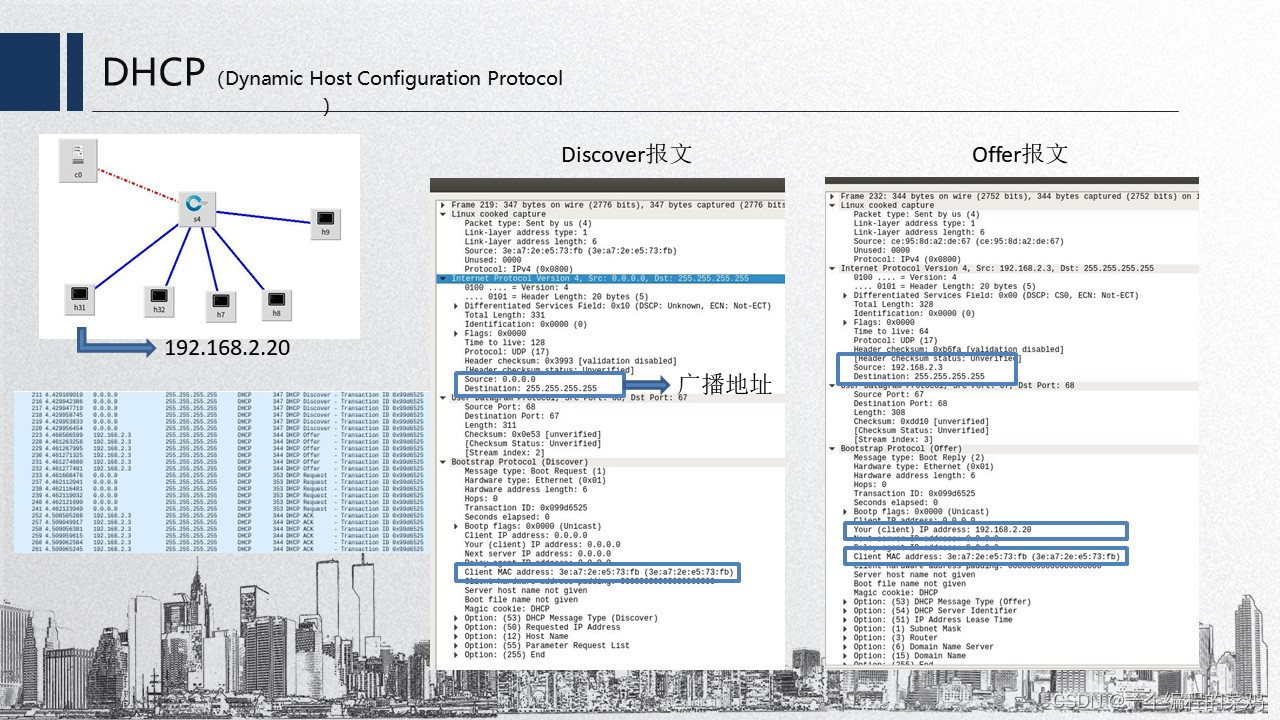Image resolution: width=1280 pixels, height=720 pixels.
Task: Click 'Your (client) IP address: 192.168.2.20' line
Action: [x=942, y=529]
